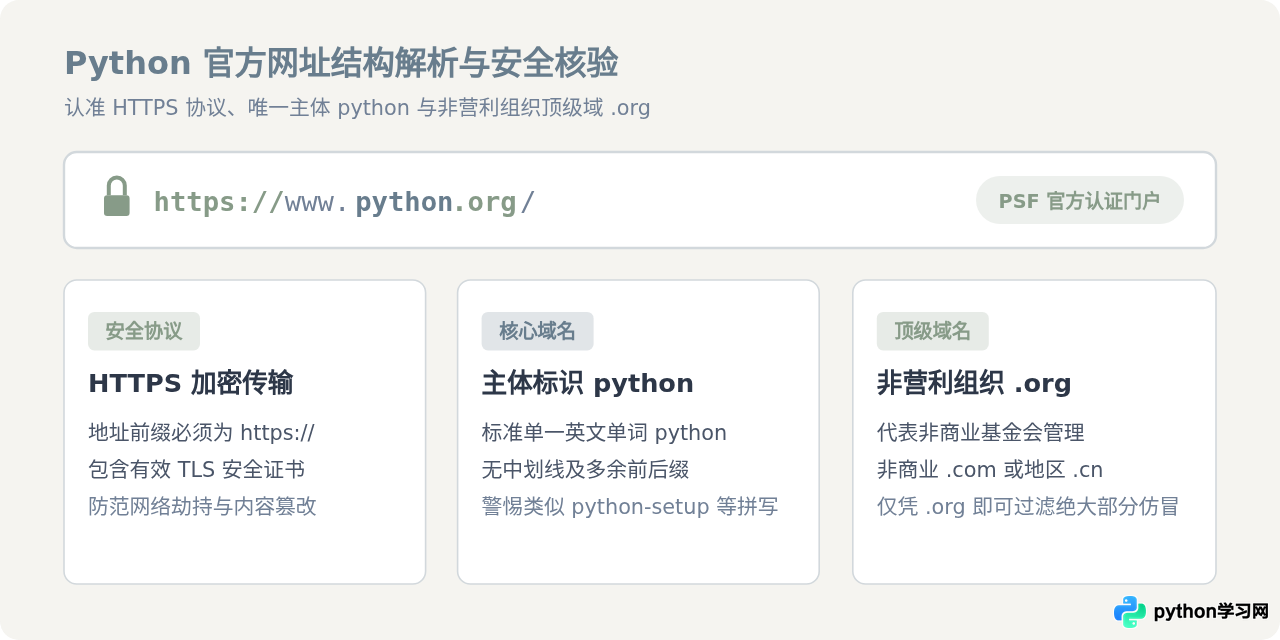Click the heading 主体标识 python
Screen dimensions: 1280x640
click(588, 383)
